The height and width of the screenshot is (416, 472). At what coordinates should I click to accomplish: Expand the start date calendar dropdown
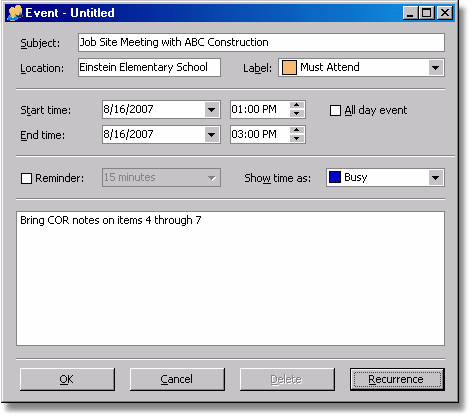coord(211,110)
